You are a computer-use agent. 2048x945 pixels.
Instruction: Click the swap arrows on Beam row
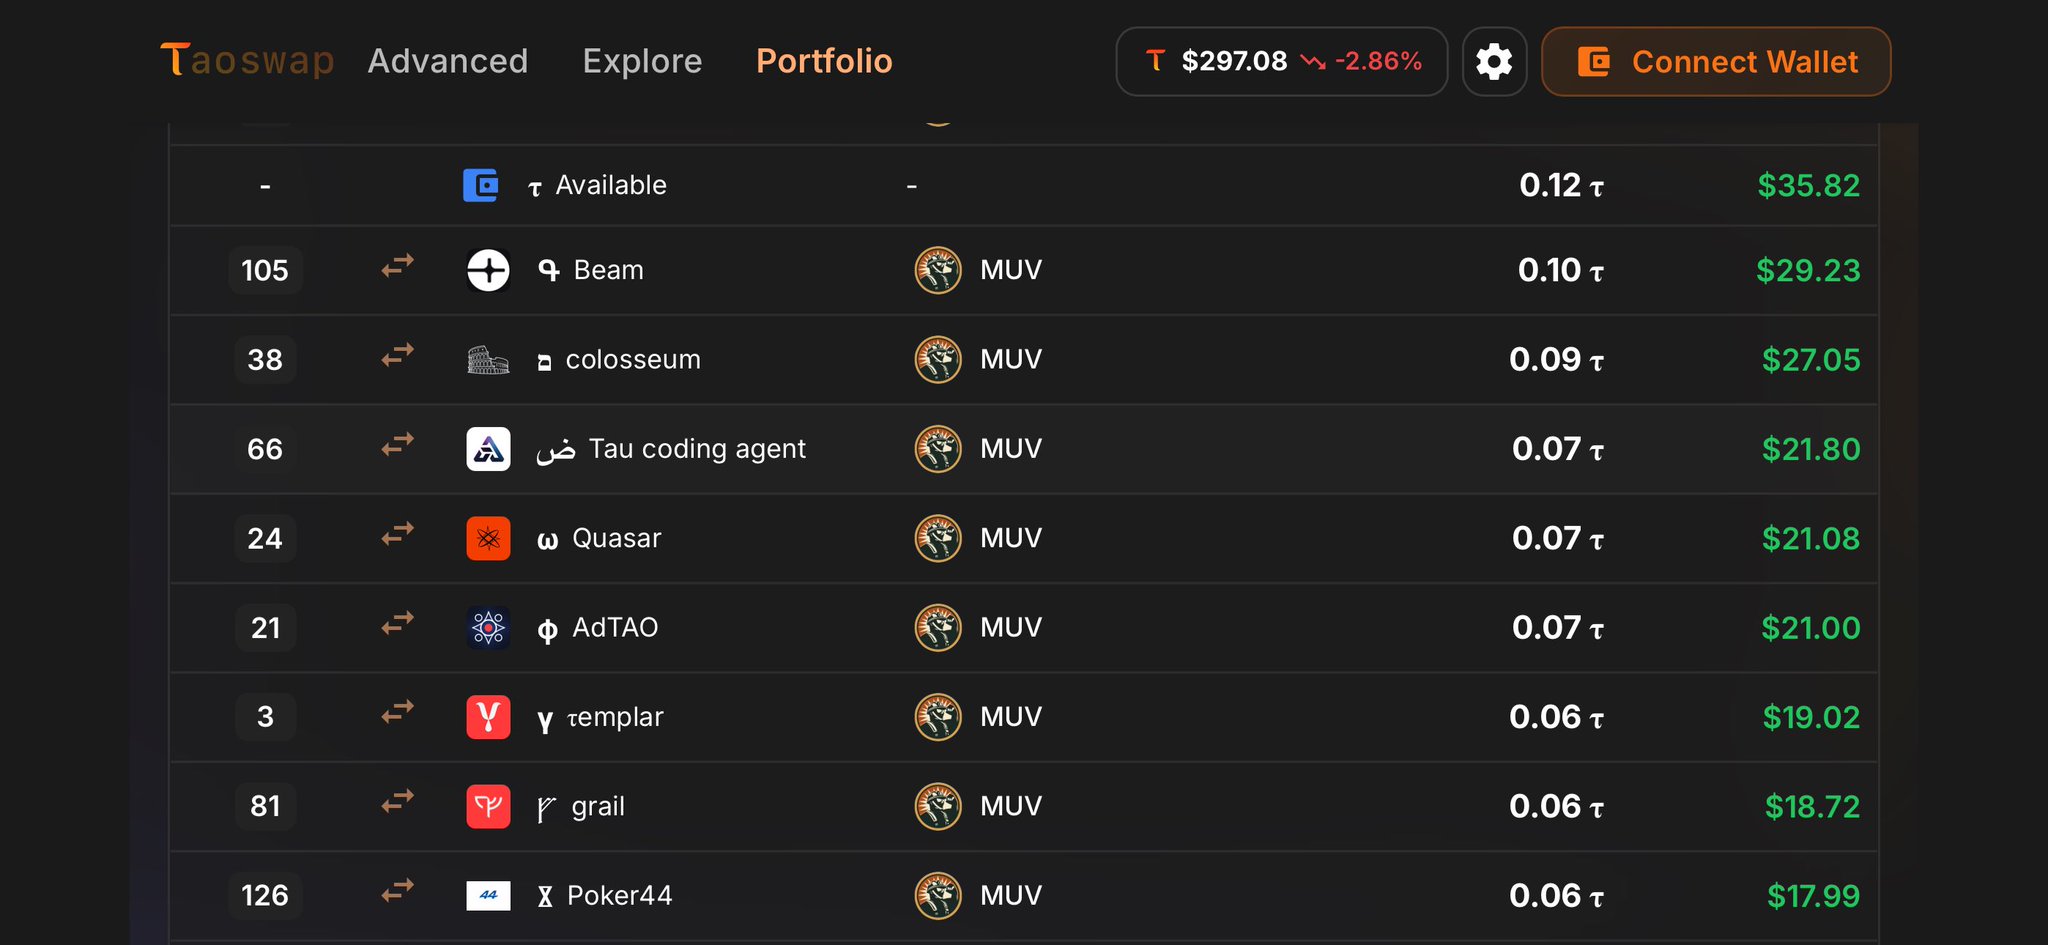pyautogui.click(x=398, y=267)
